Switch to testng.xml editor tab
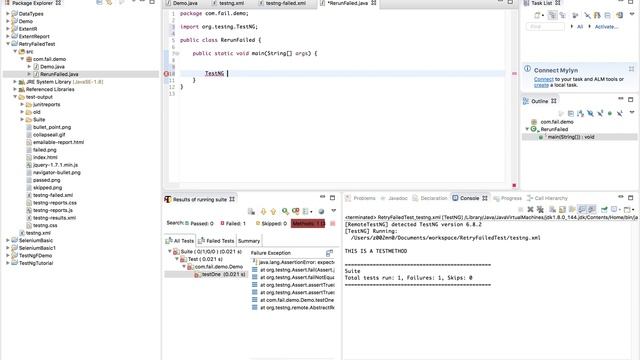The width and height of the screenshot is (640, 360). (231, 3)
